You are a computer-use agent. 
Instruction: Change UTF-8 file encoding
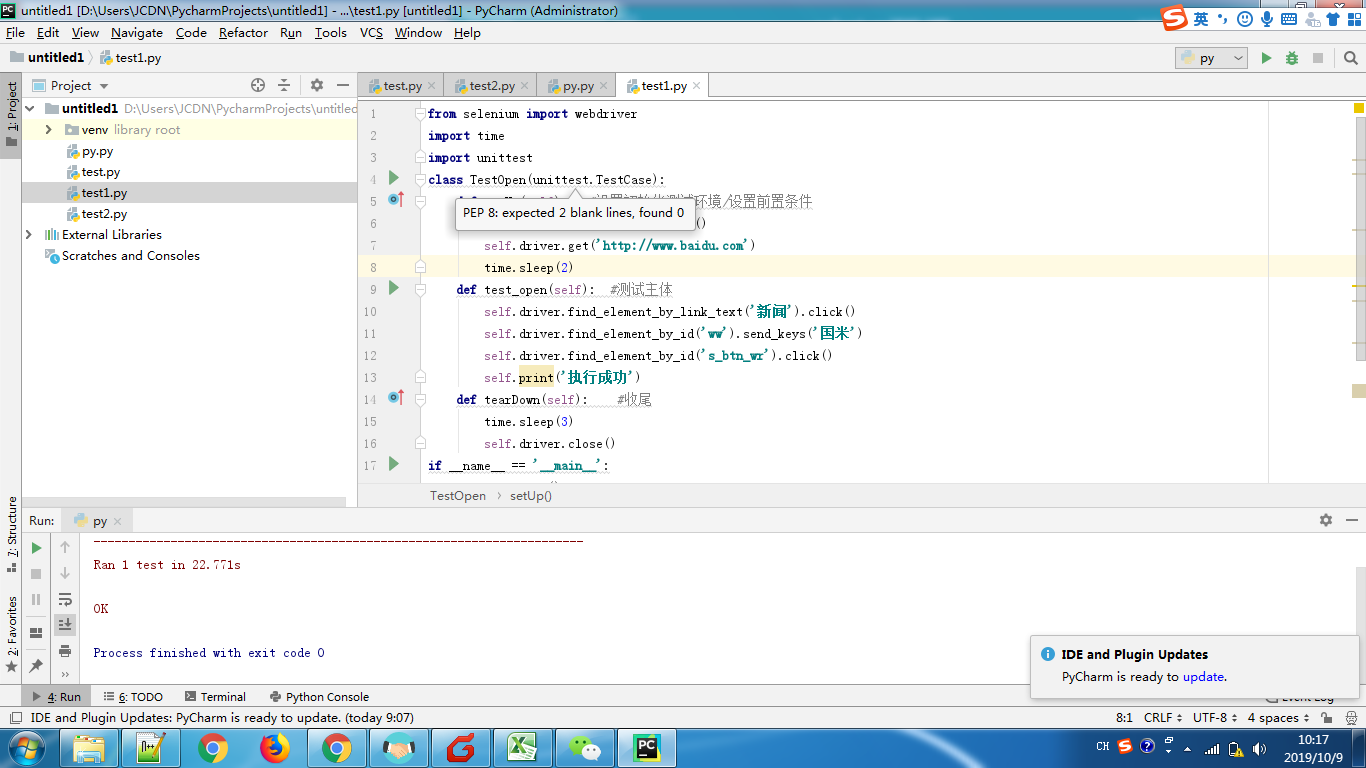(1215, 718)
